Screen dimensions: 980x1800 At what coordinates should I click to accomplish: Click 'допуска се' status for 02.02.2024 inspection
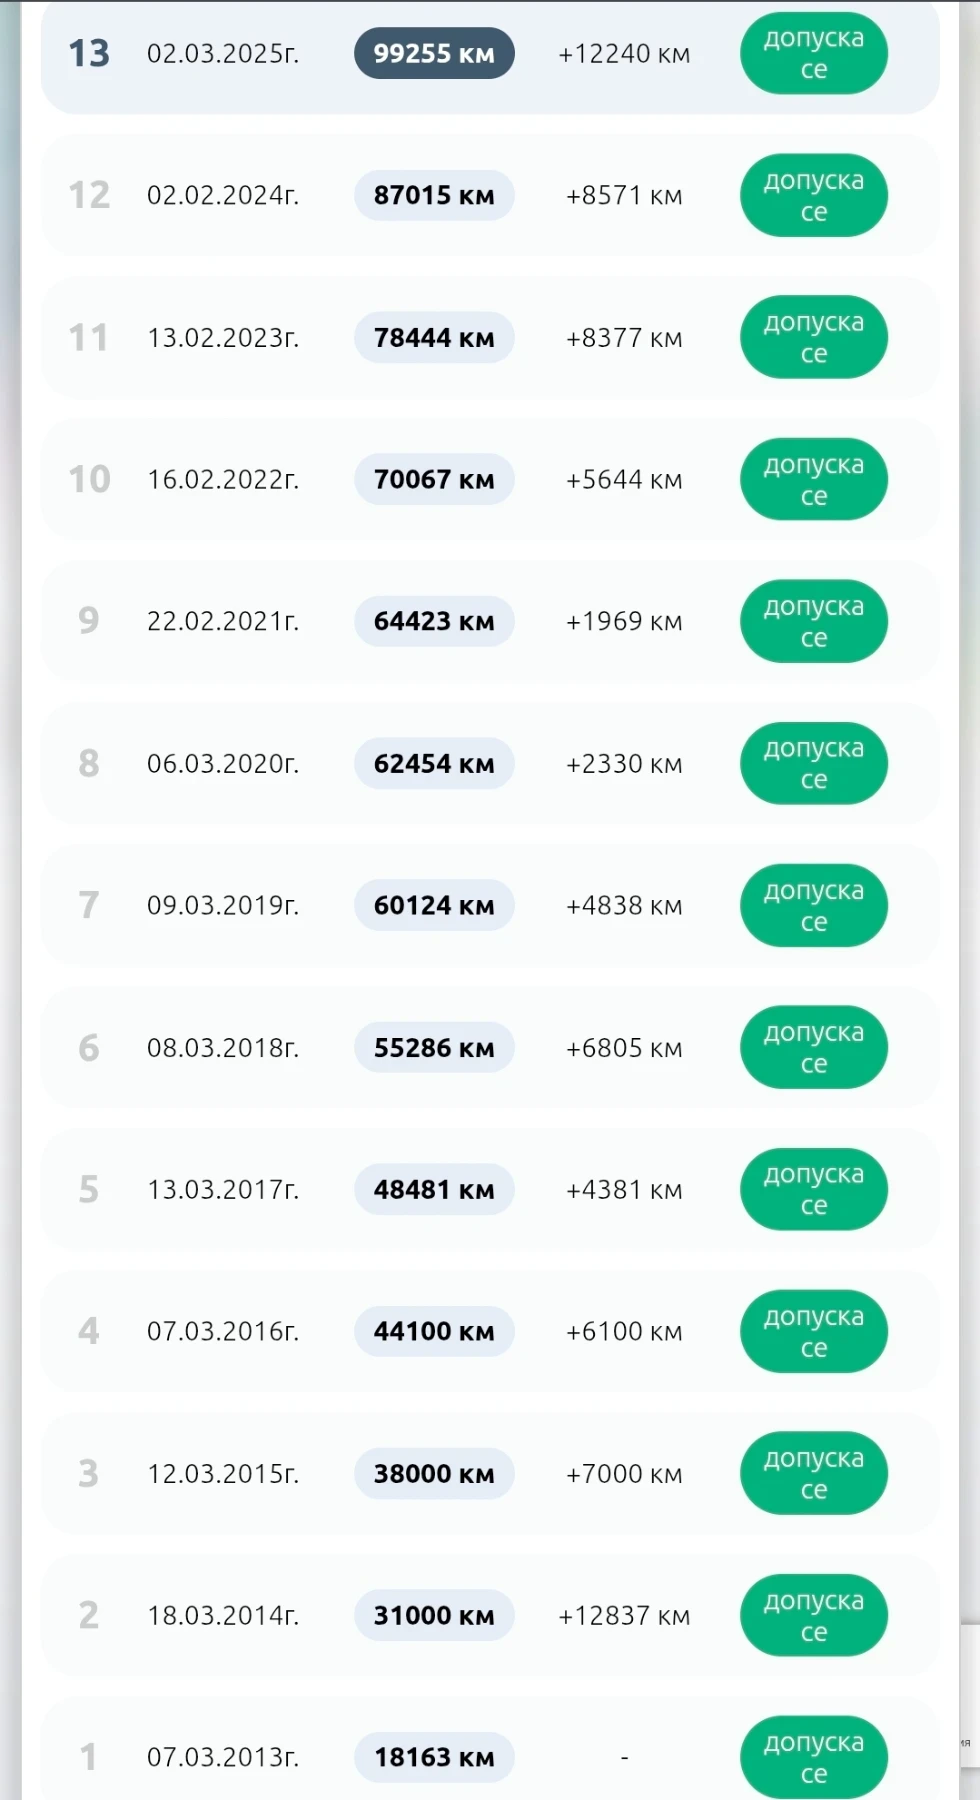click(x=813, y=196)
